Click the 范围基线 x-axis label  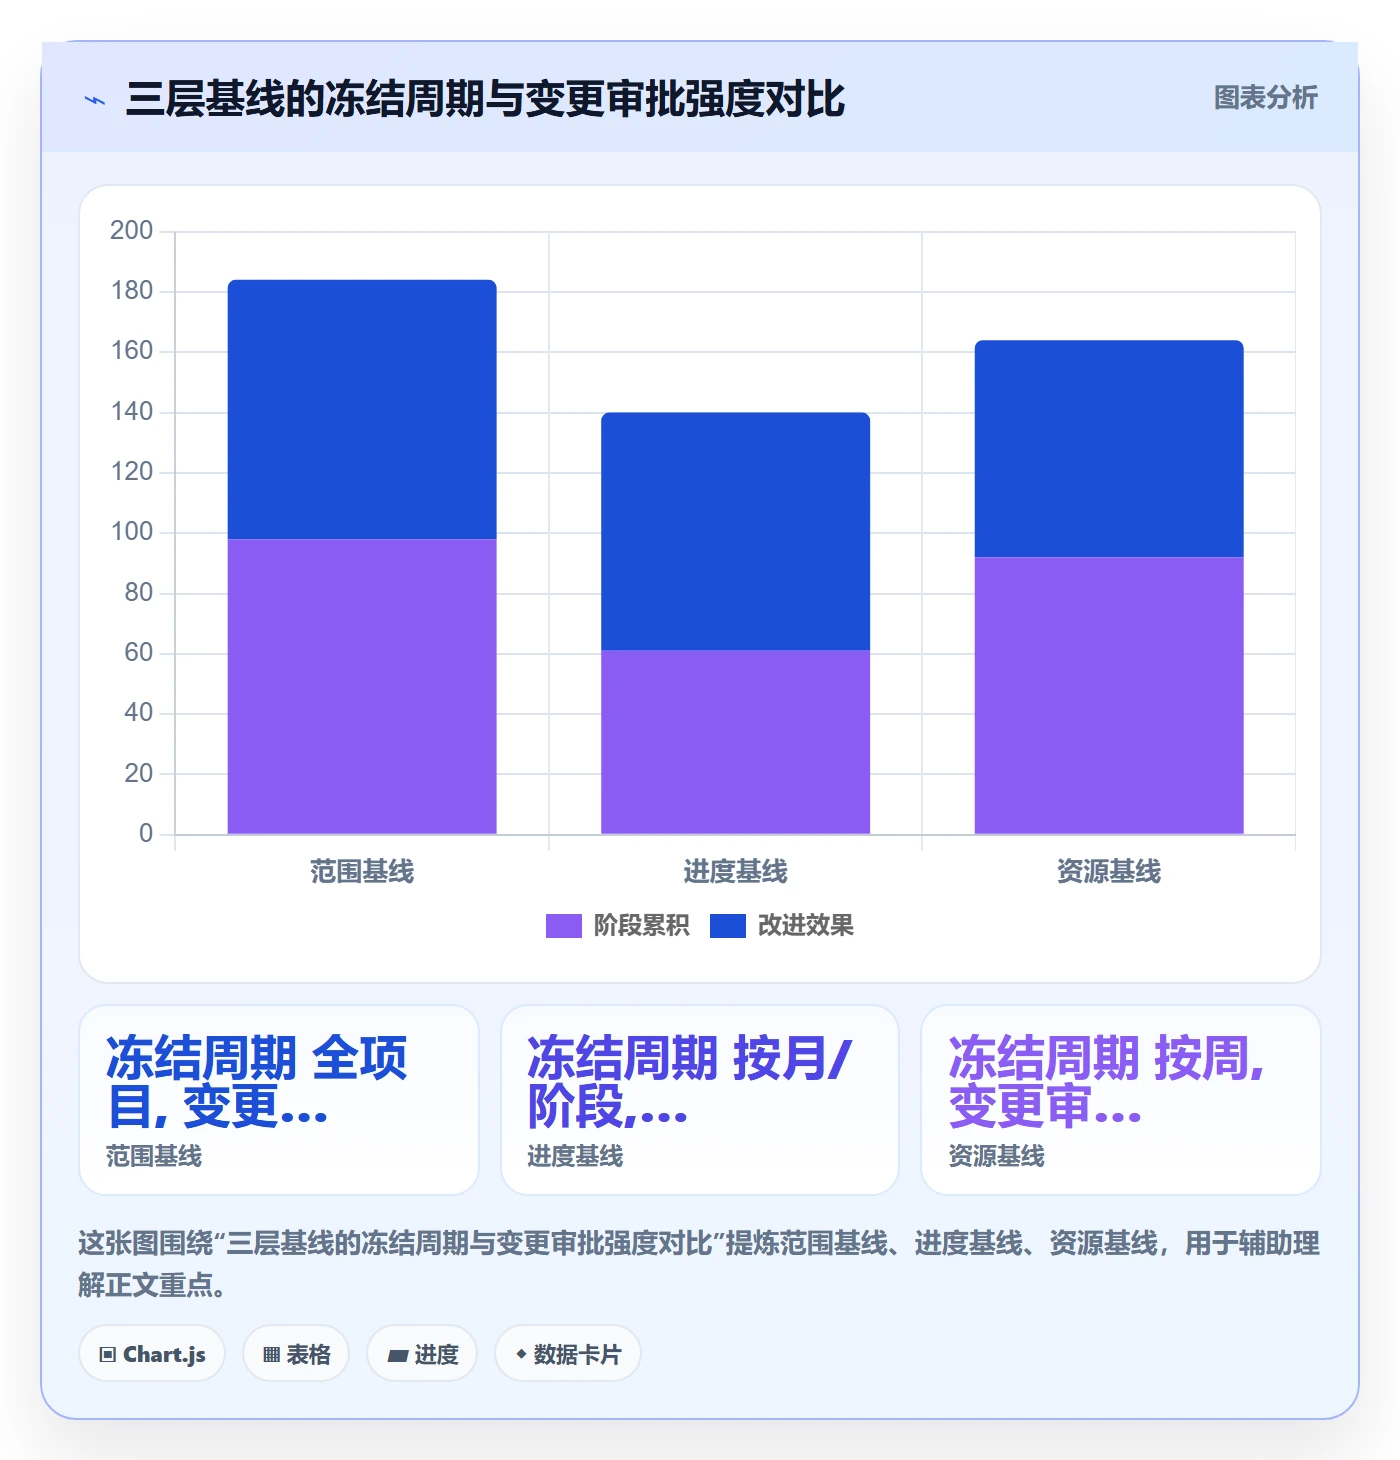pos(362,872)
